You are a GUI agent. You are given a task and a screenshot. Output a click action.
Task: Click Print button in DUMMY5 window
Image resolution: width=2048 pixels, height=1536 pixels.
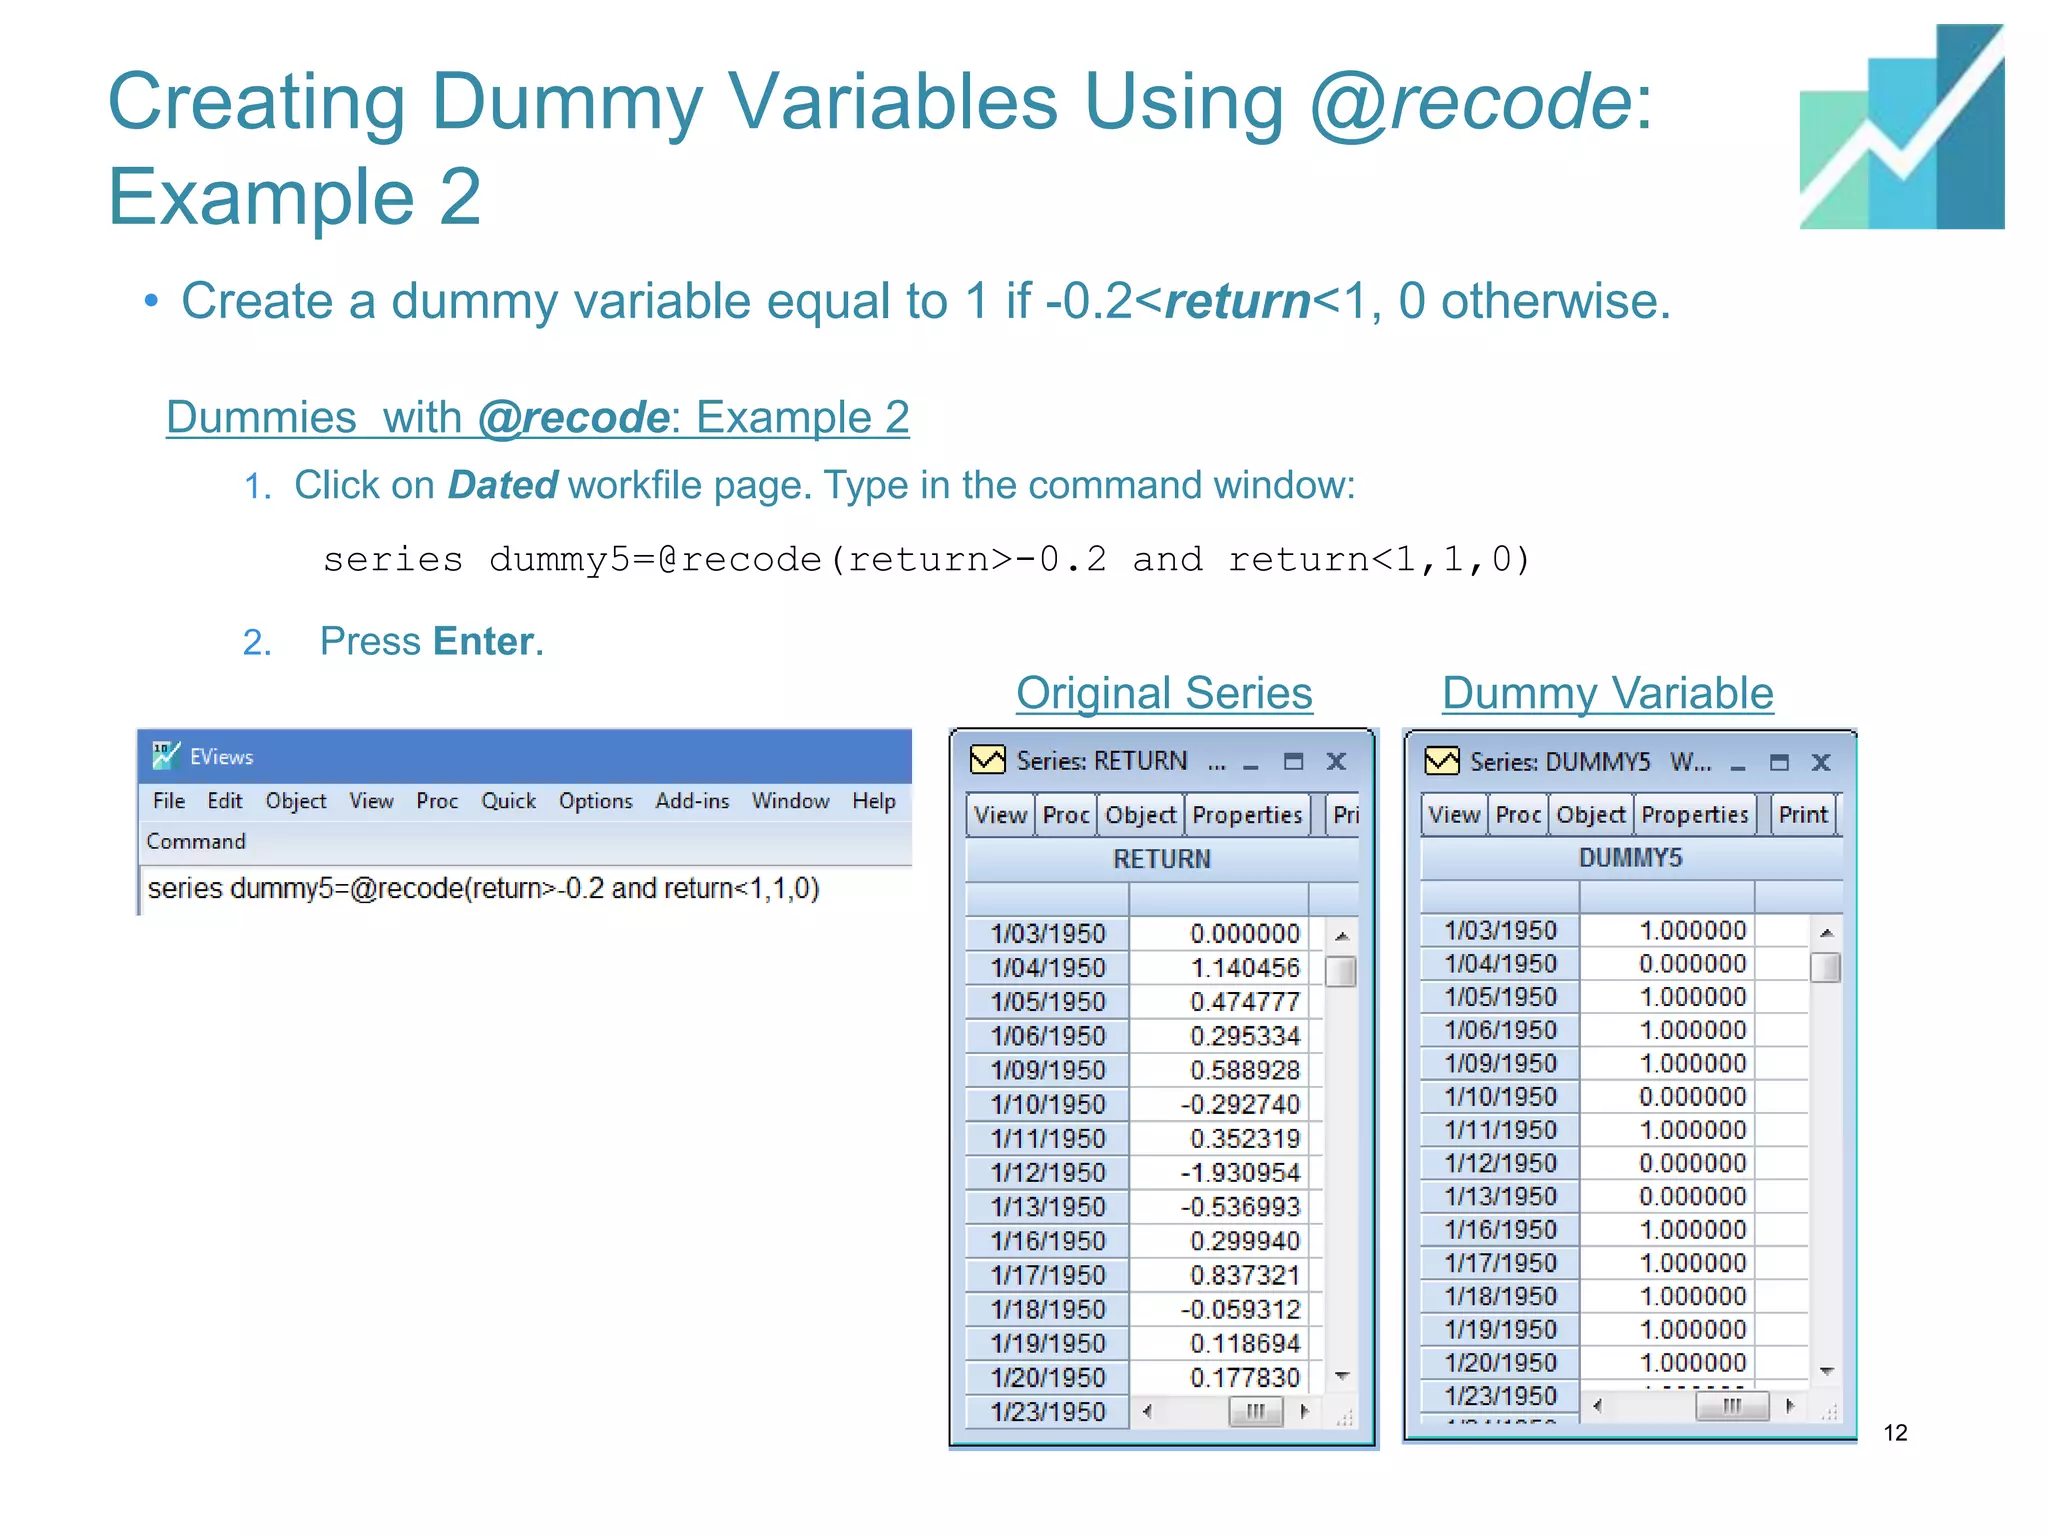click(x=1802, y=815)
